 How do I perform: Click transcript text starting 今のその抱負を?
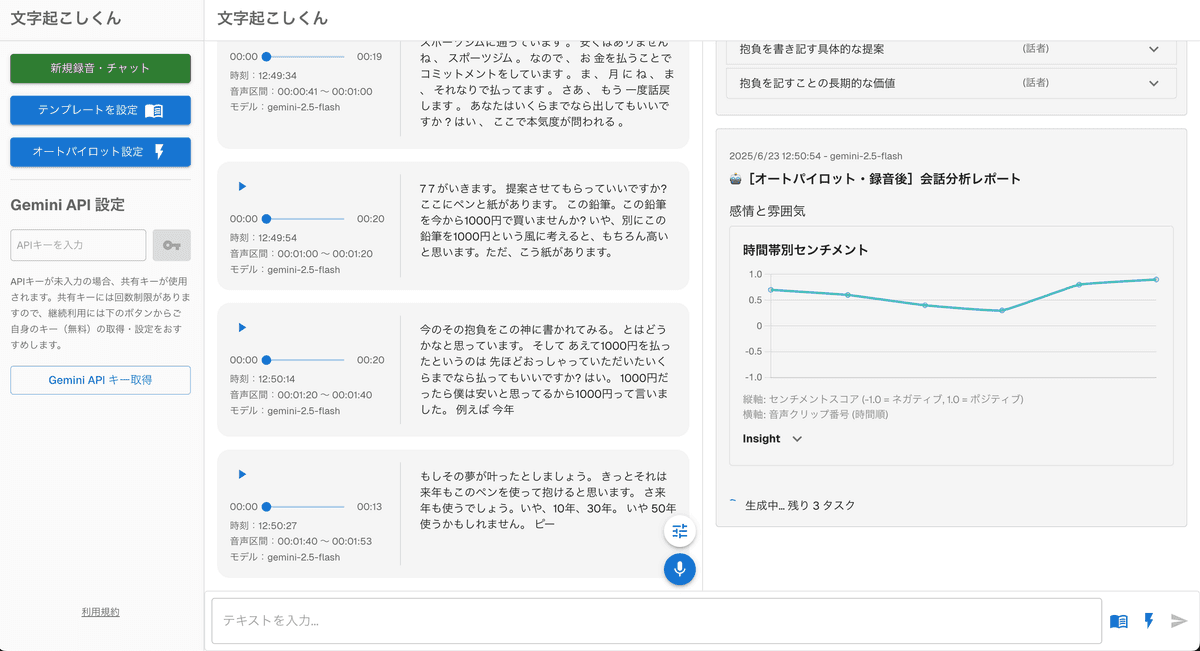544,369
